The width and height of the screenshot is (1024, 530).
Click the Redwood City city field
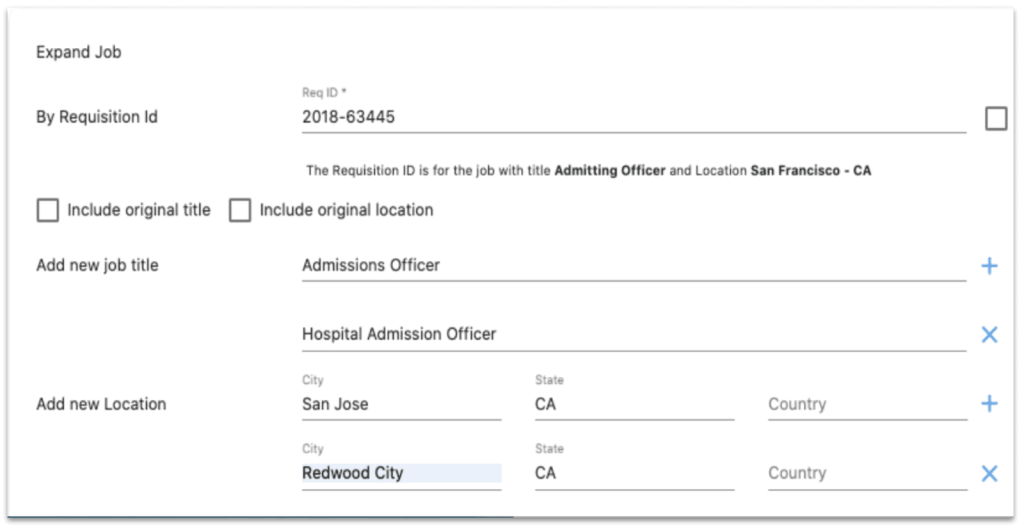[401, 473]
